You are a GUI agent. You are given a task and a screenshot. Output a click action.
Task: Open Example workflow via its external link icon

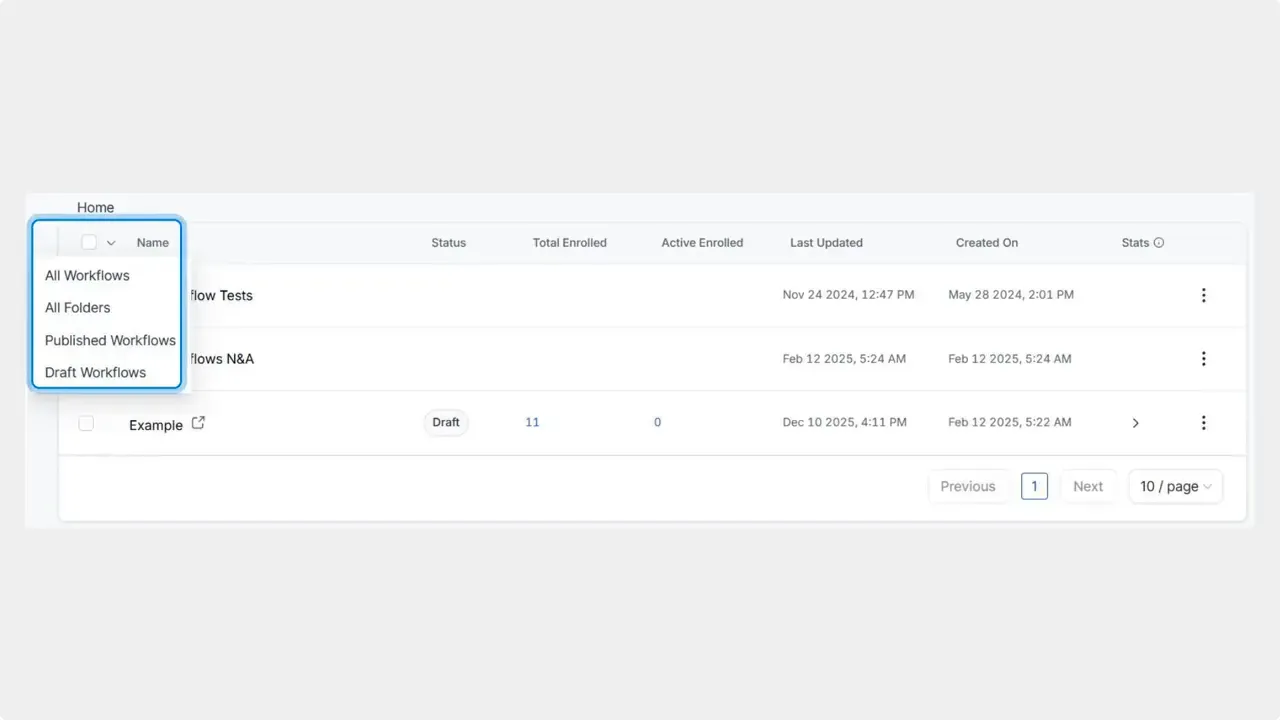tap(197, 423)
